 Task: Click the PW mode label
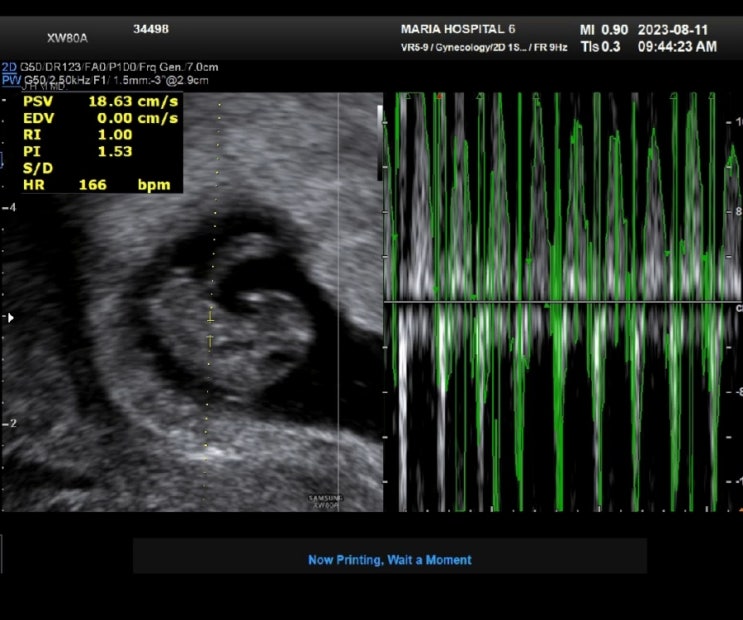(11, 80)
